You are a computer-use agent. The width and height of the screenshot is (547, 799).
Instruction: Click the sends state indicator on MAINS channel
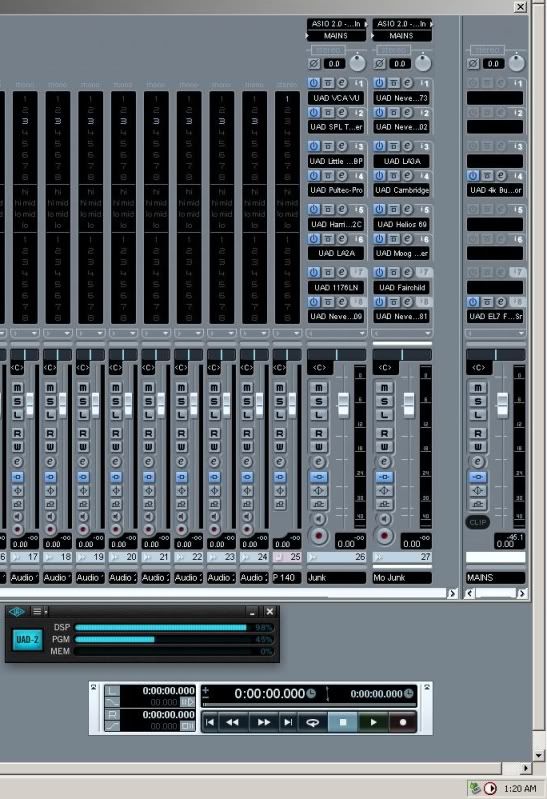point(478,504)
